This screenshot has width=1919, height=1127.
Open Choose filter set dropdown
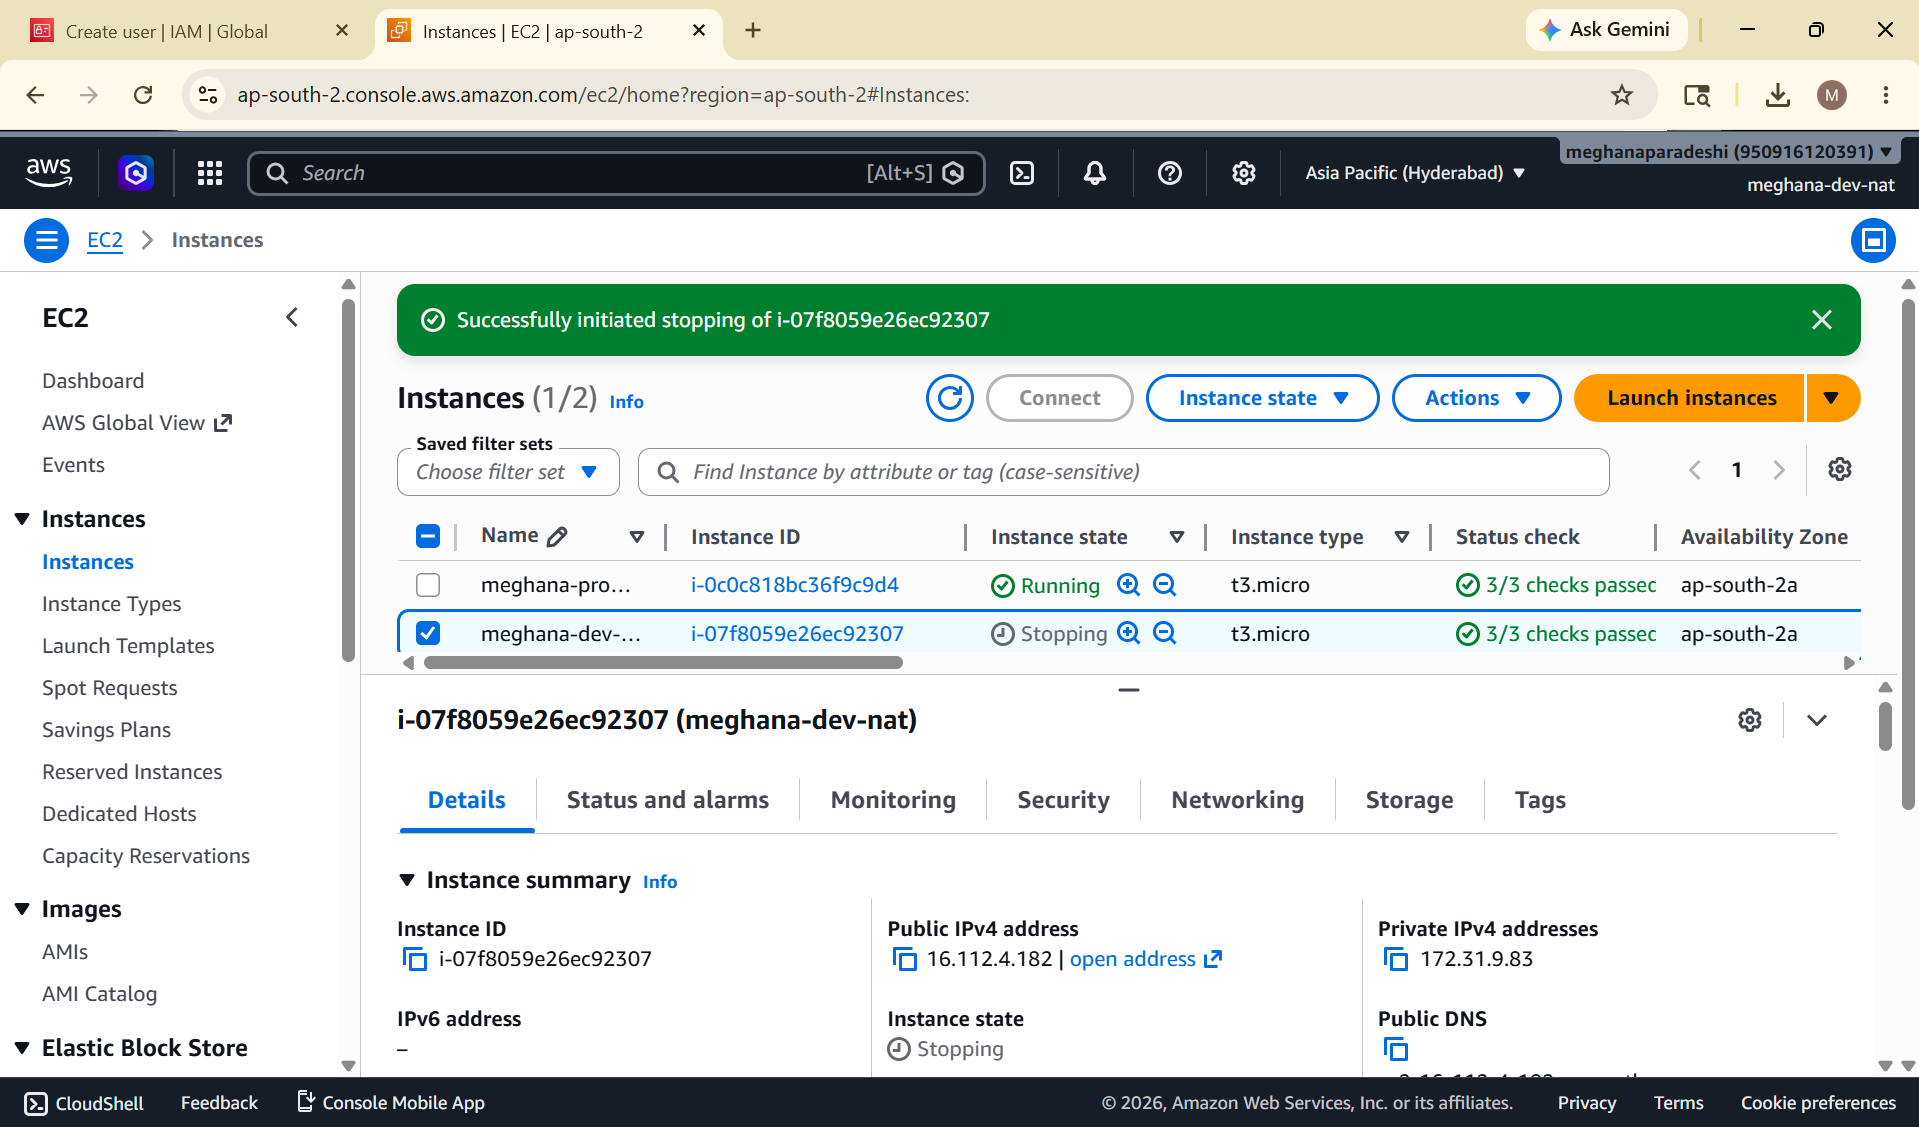(508, 472)
